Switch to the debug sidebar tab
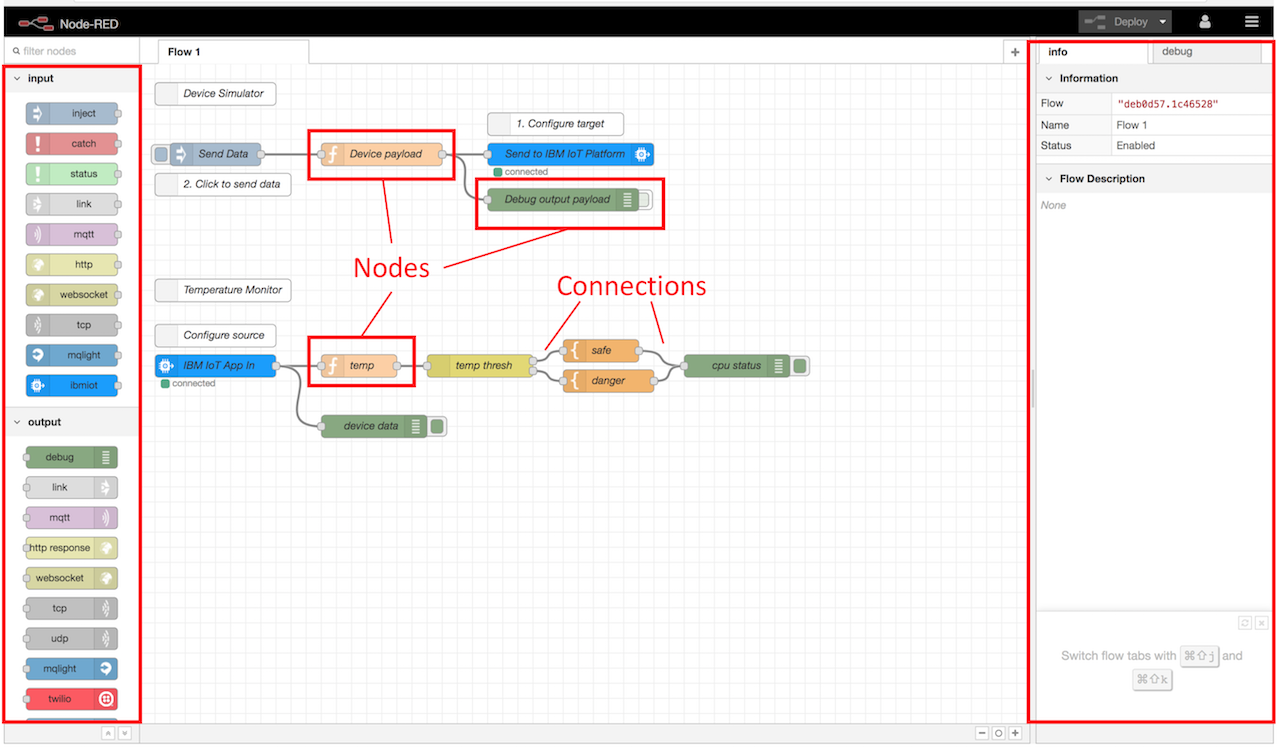The height and width of the screenshot is (749, 1280). coord(1206,52)
